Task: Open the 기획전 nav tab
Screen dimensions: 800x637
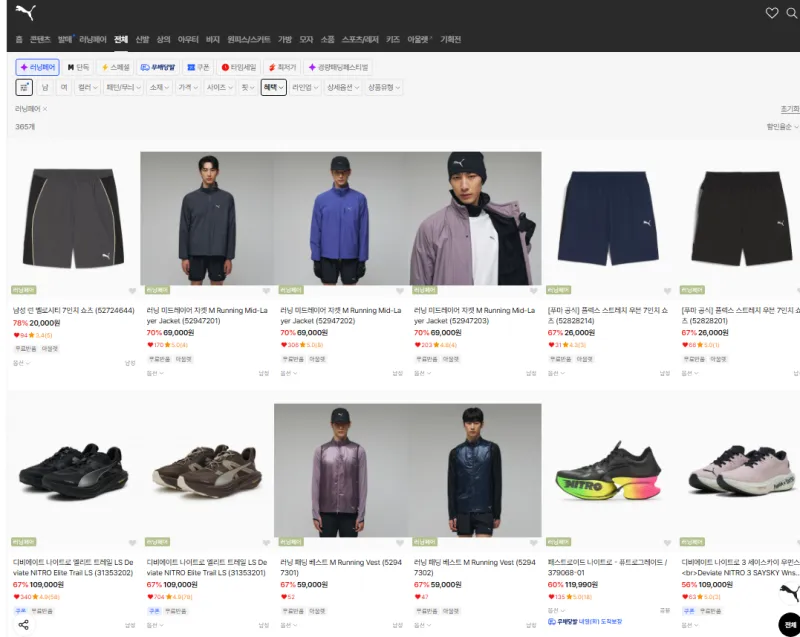Action: pos(451,39)
